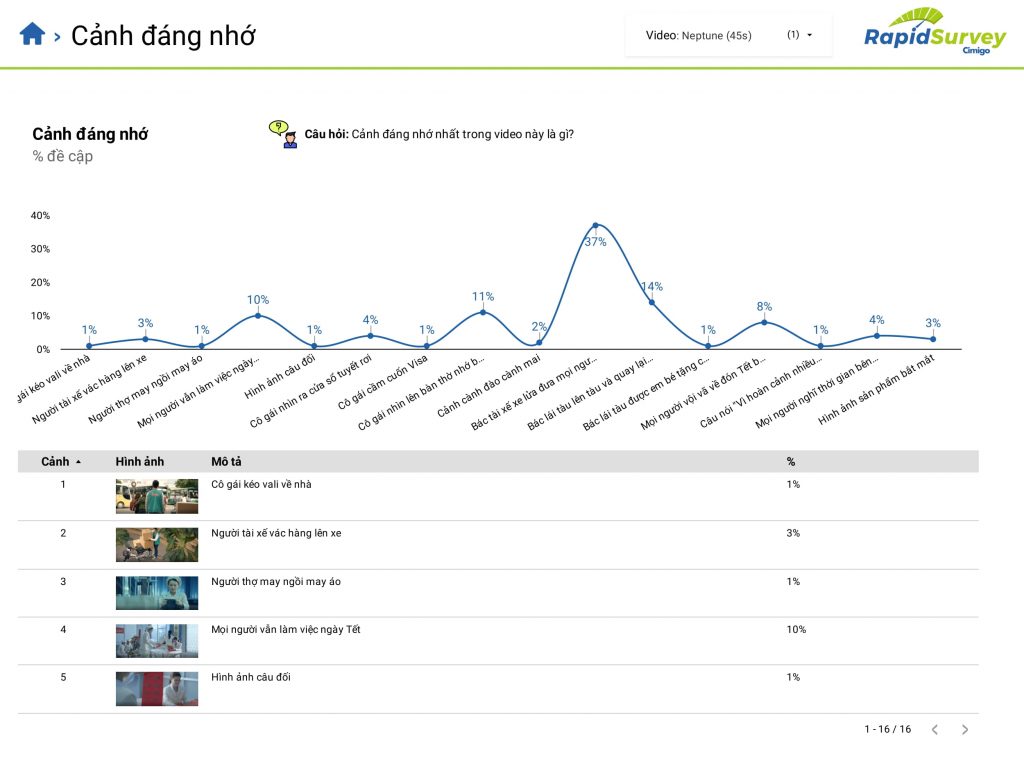The width and height of the screenshot is (1024, 768).
Task: Click the 2% data point on chart
Action: tap(539, 342)
